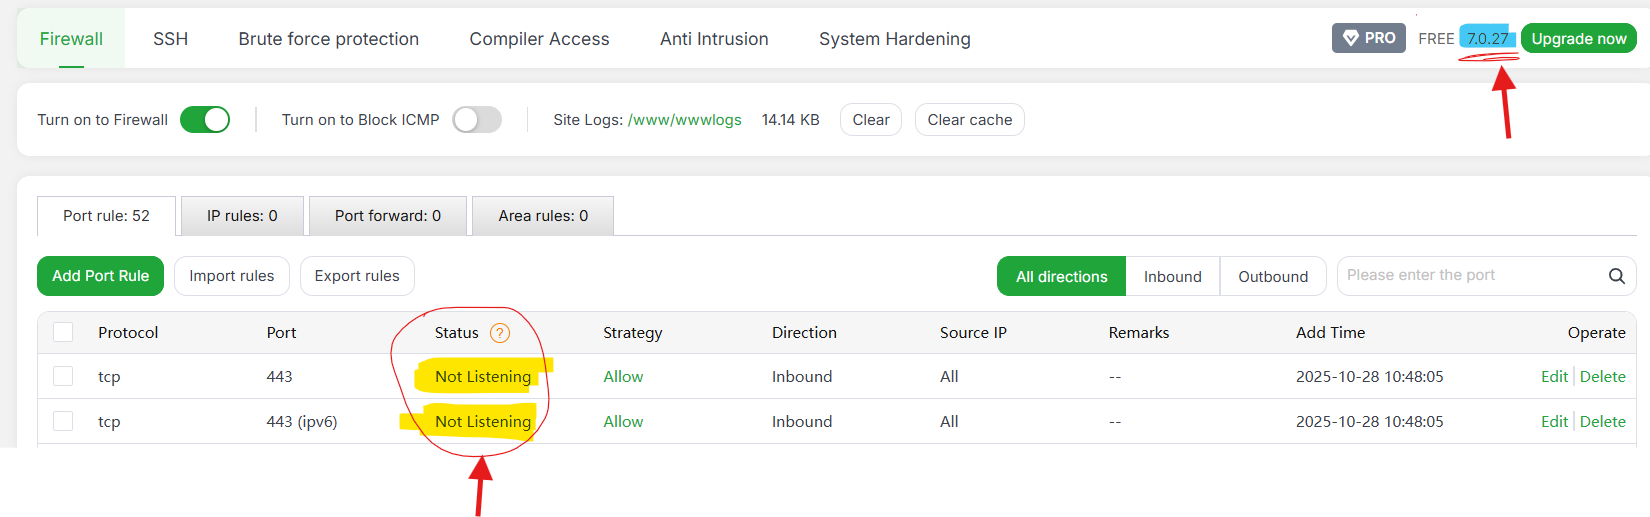
Task: Clear the site logs
Action: [x=870, y=120]
